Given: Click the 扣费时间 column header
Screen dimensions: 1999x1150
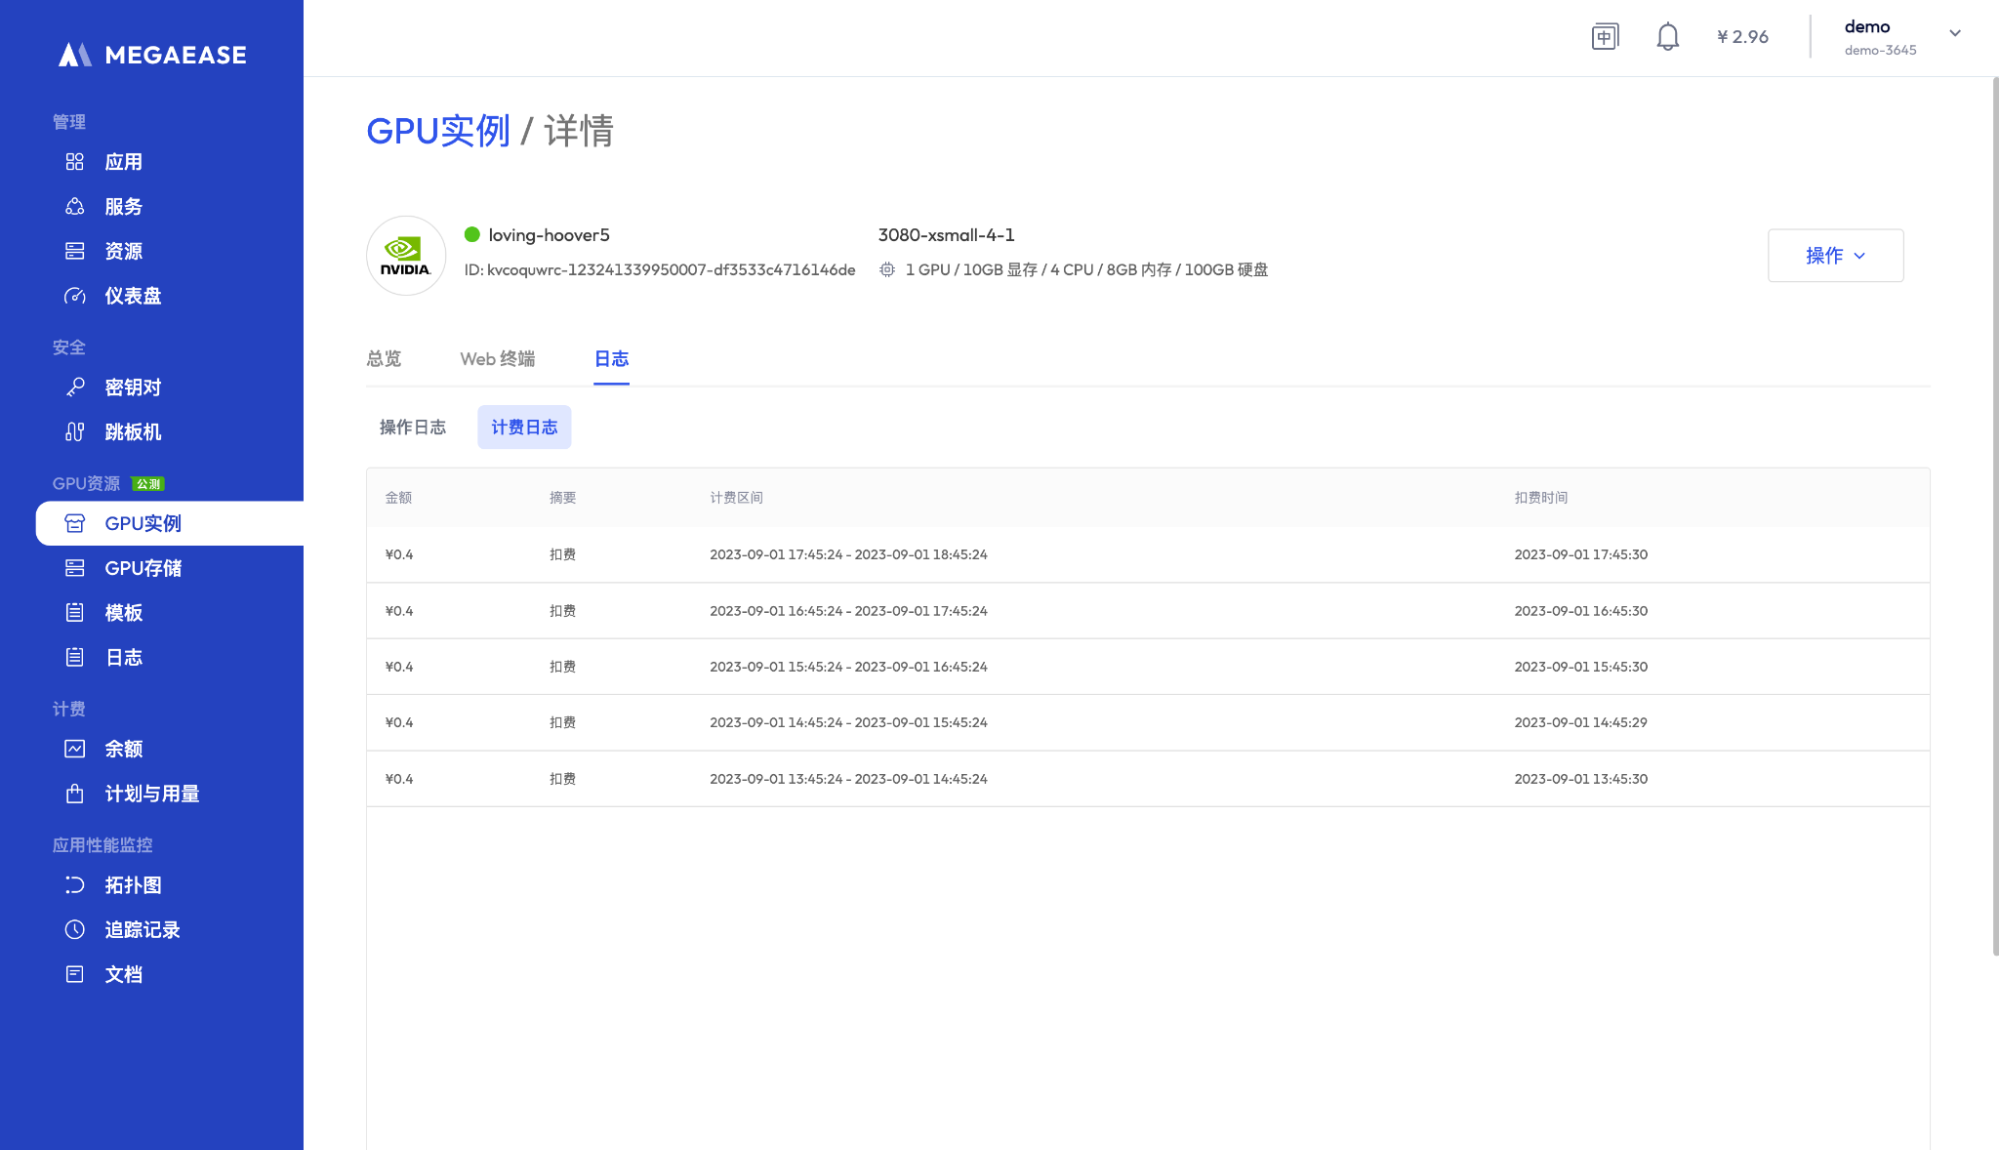Looking at the screenshot, I should click(x=1541, y=497).
